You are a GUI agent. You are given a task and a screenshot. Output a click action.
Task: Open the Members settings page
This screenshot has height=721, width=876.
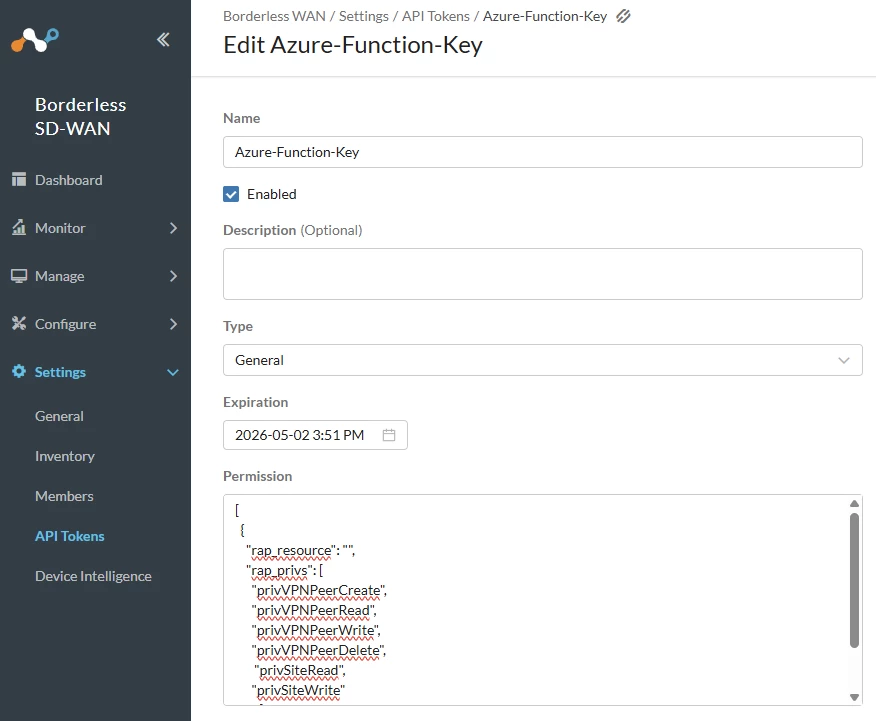(64, 496)
